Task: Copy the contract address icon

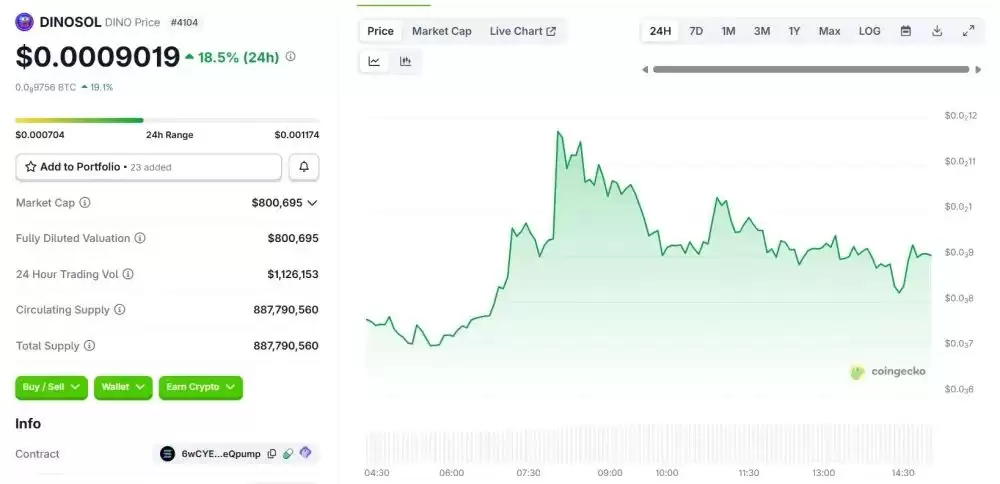Action: click(272, 454)
